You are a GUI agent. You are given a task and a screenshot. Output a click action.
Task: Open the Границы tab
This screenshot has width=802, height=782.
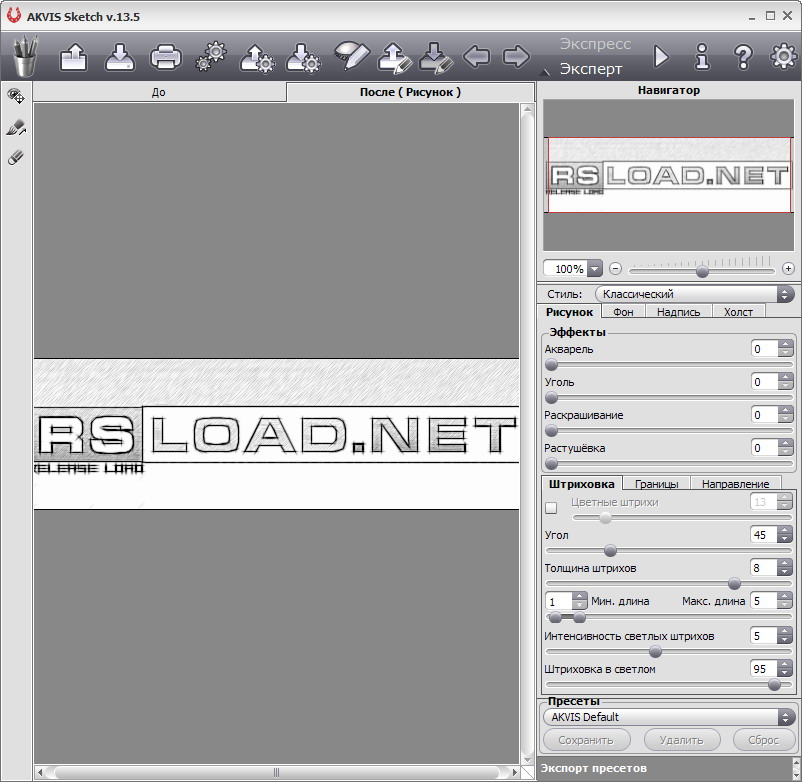[x=656, y=484]
